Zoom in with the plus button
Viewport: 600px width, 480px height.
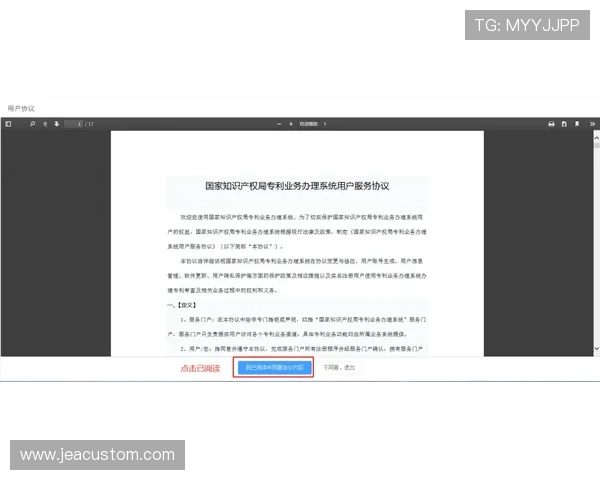coord(291,124)
